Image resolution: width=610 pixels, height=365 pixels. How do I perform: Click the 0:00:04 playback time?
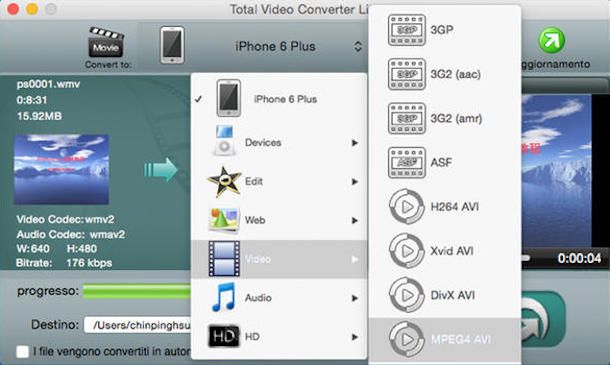(x=579, y=258)
